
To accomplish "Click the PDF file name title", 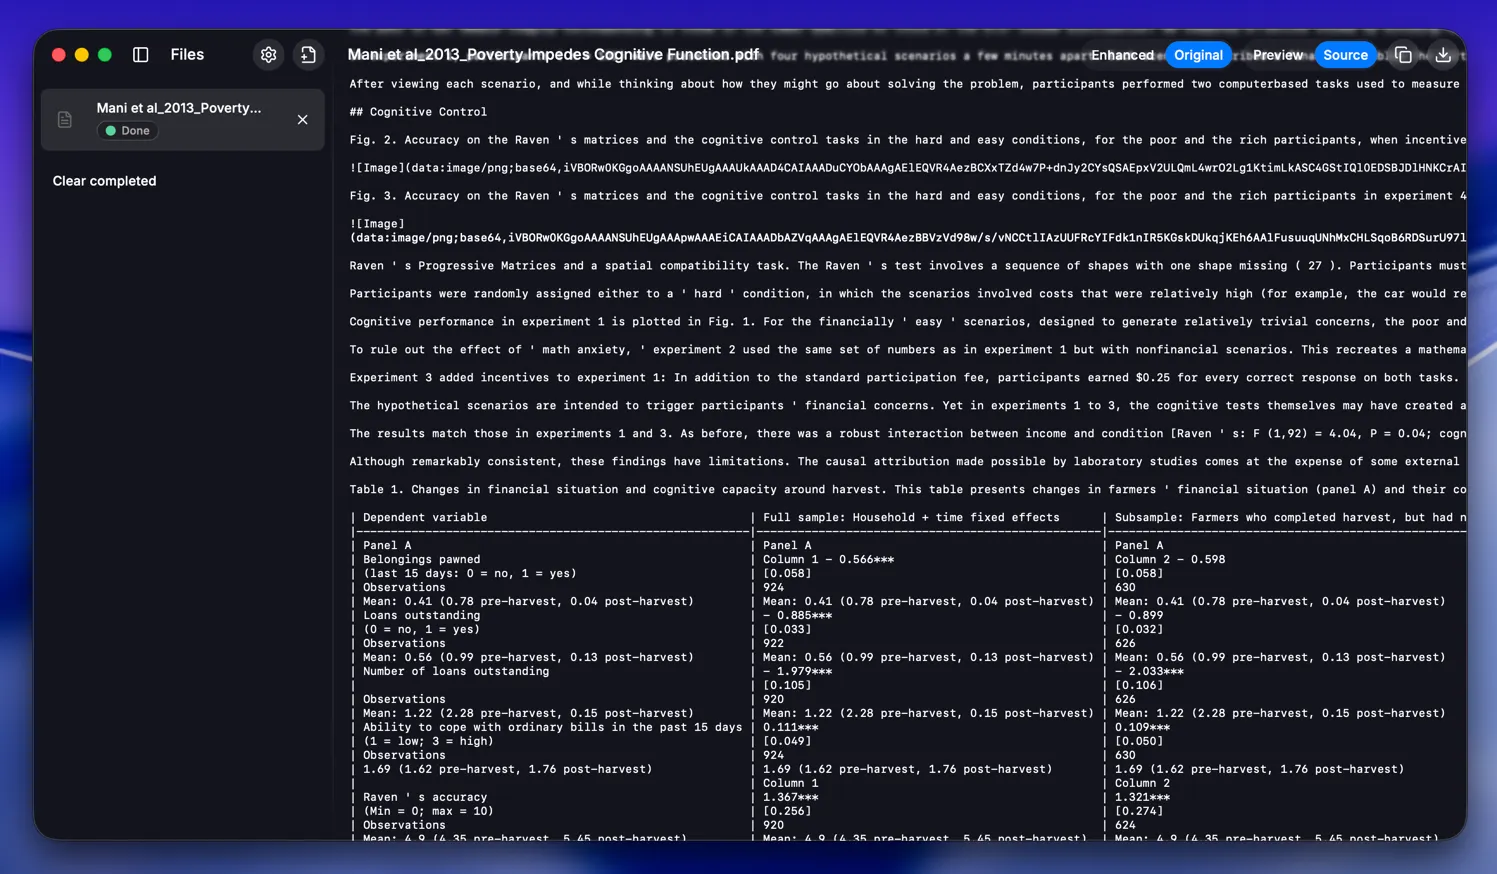I will point(553,55).
